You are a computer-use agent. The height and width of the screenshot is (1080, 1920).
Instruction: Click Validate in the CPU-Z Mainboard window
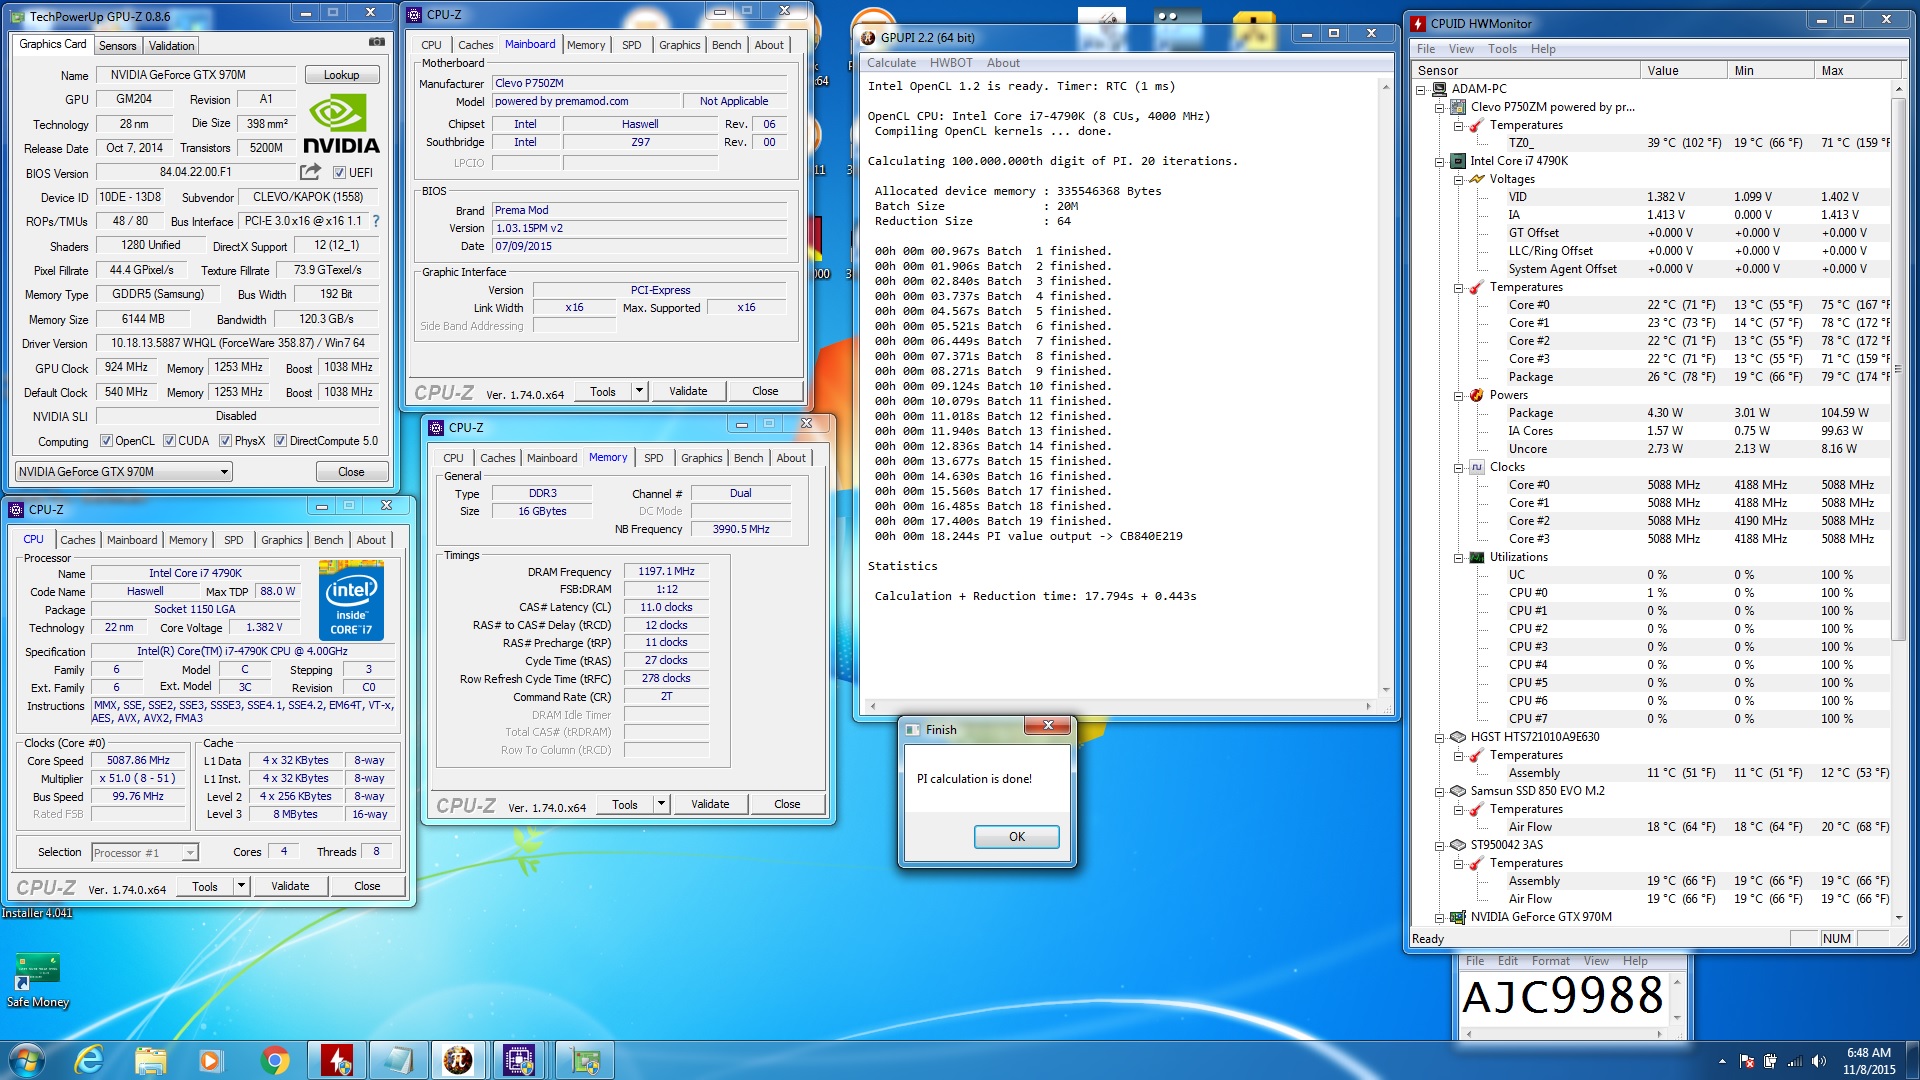688,391
